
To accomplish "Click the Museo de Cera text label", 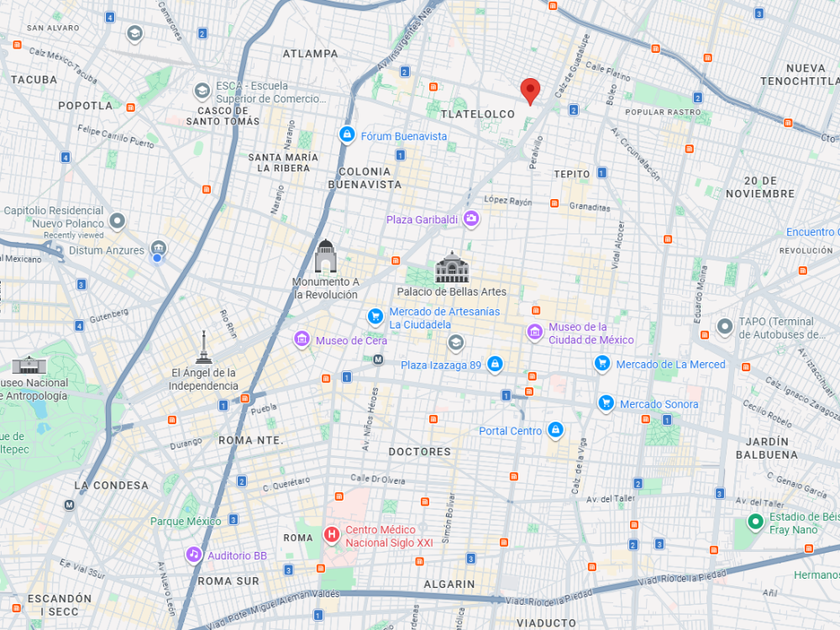I will 351,341.
